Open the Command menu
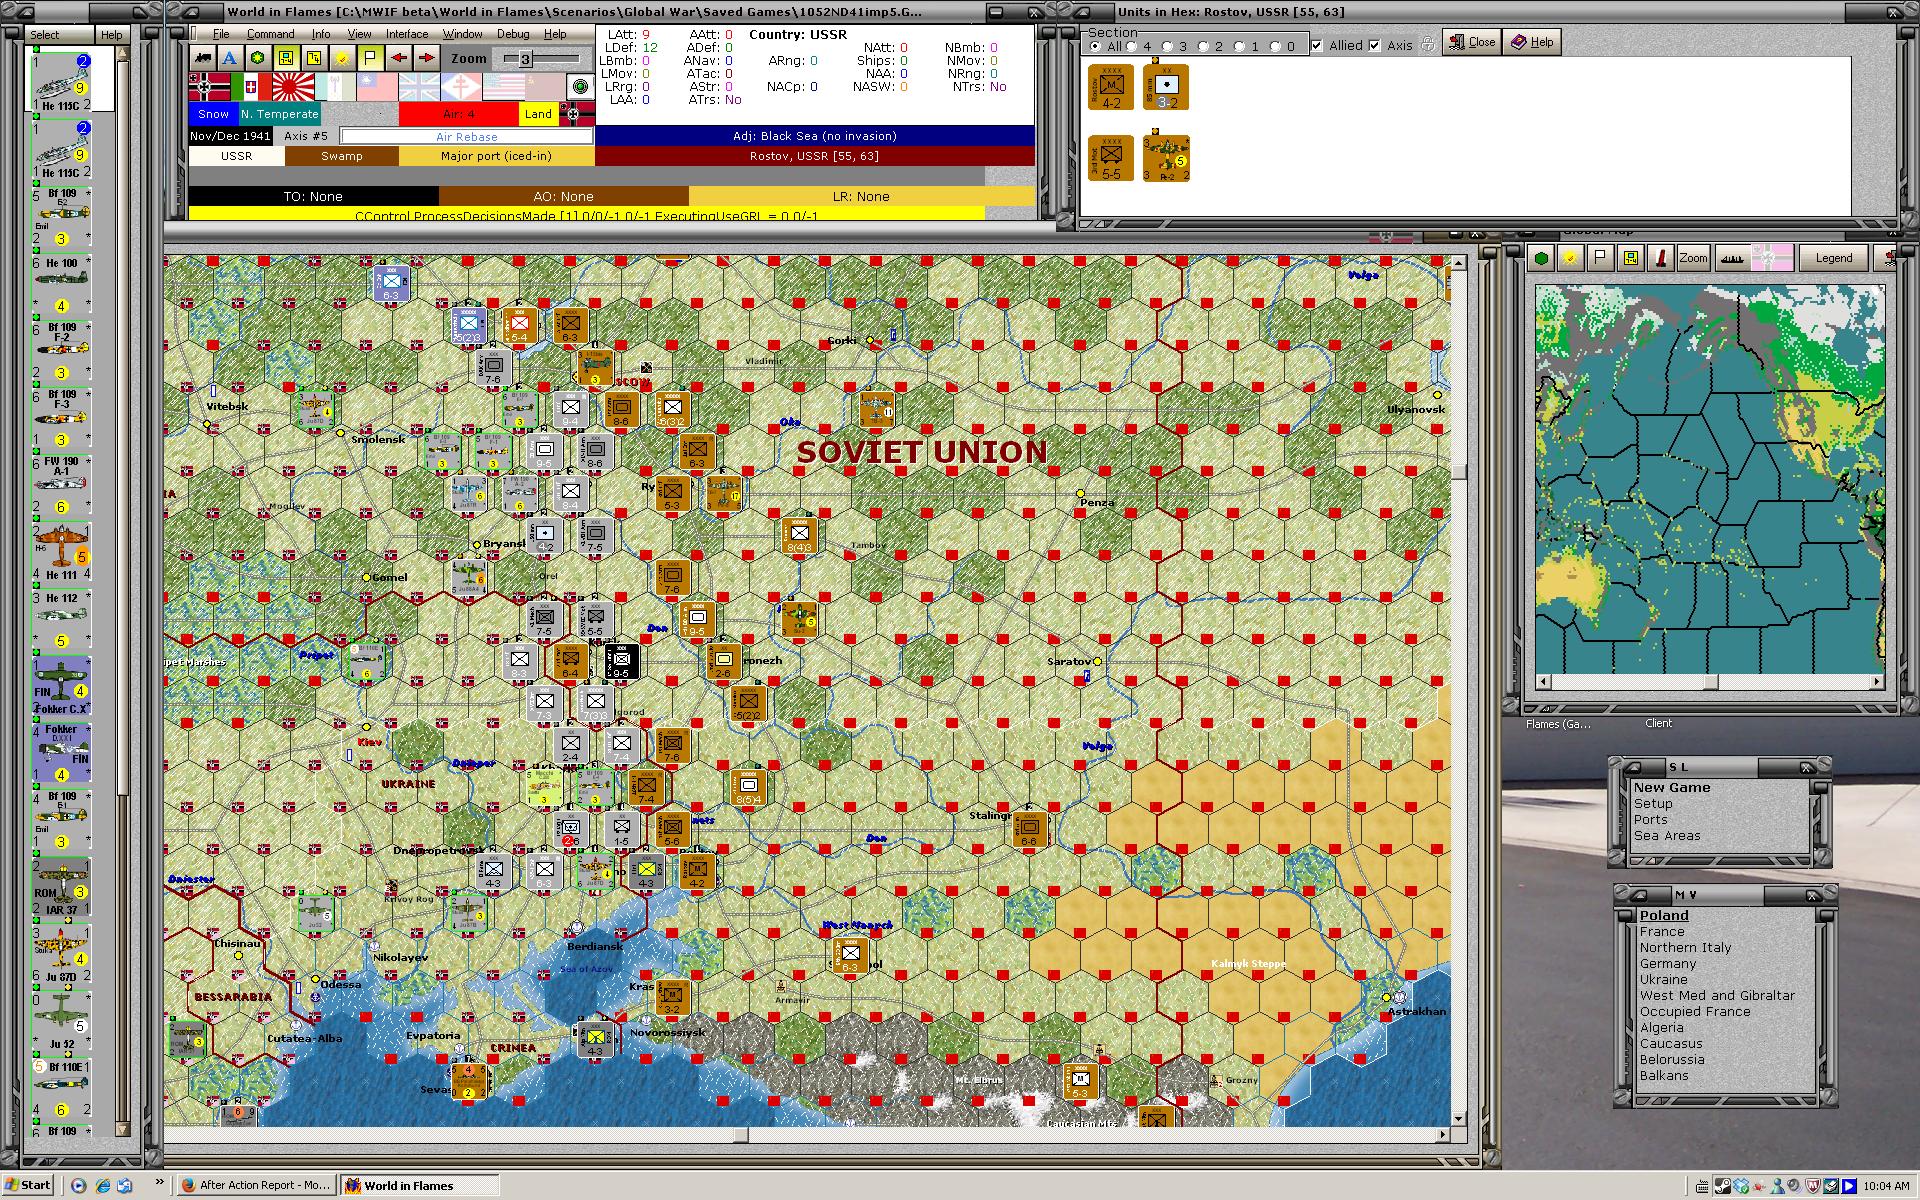1920x1200 pixels. point(271,34)
